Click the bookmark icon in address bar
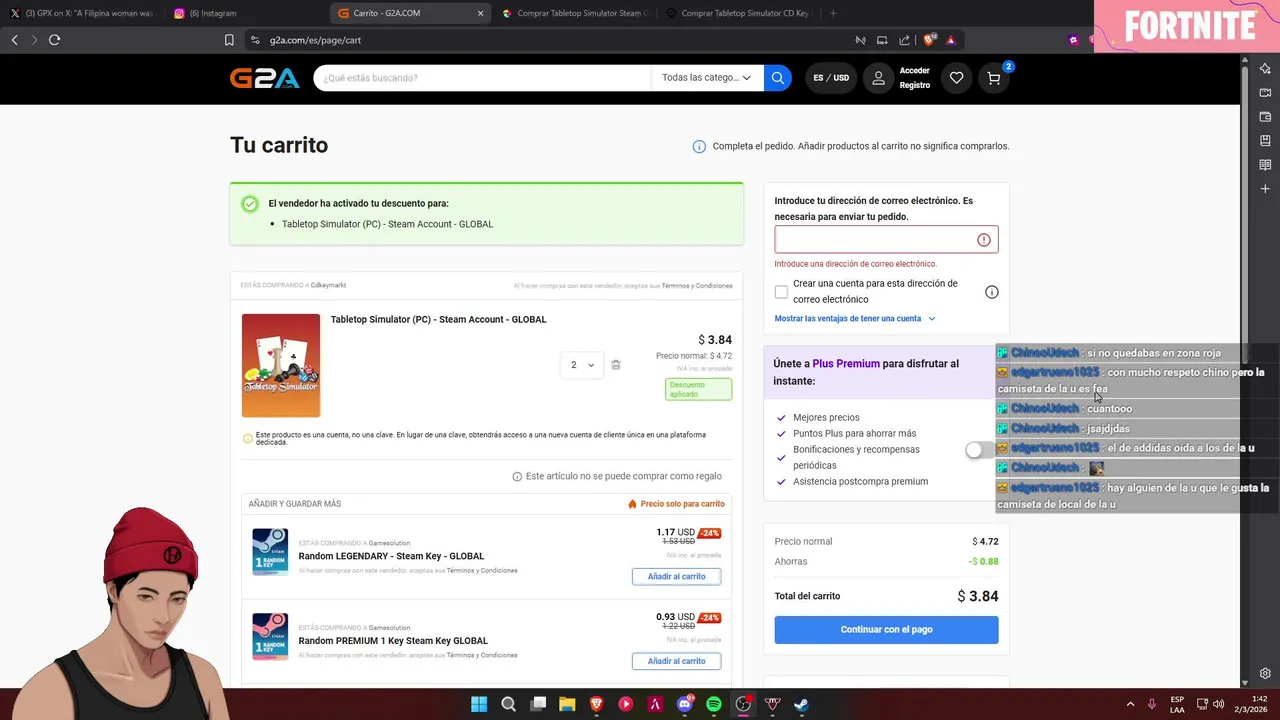The width and height of the screenshot is (1280, 720). (x=229, y=40)
